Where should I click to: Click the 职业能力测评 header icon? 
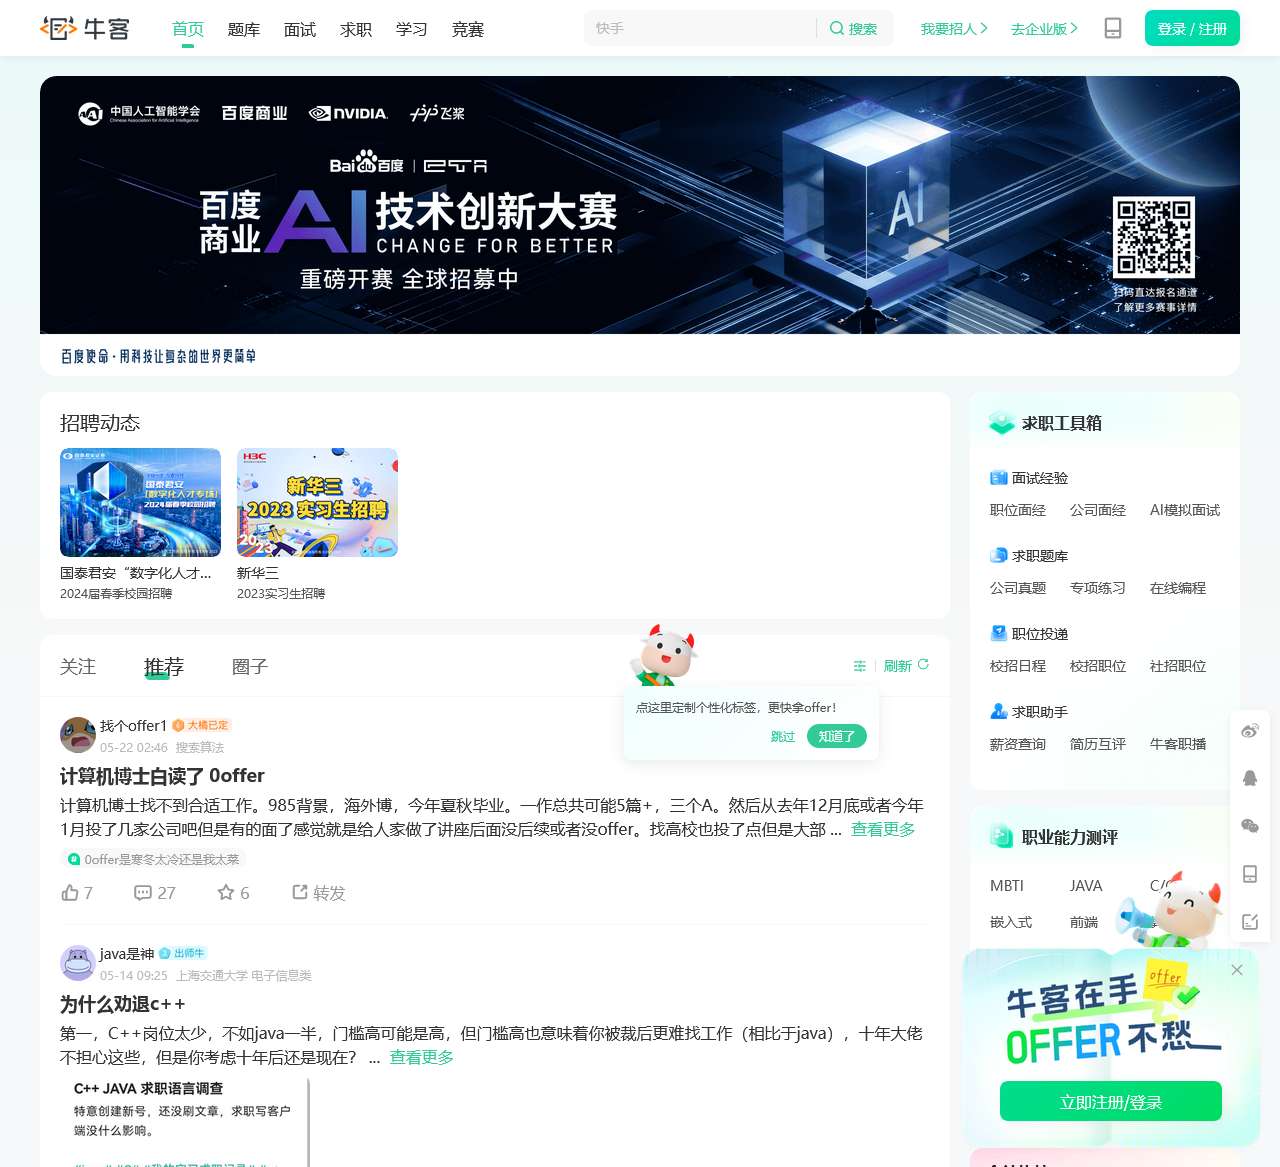click(x=1001, y=837)
